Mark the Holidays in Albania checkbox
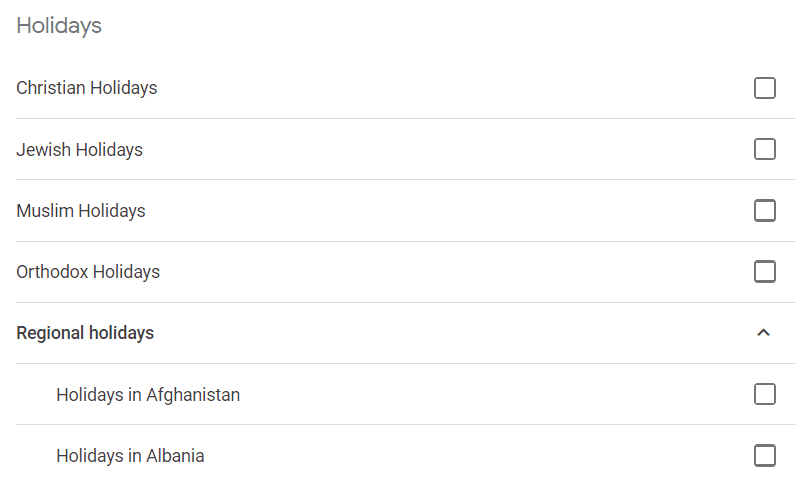Viewport: 809px width, 484px height. 765,455
